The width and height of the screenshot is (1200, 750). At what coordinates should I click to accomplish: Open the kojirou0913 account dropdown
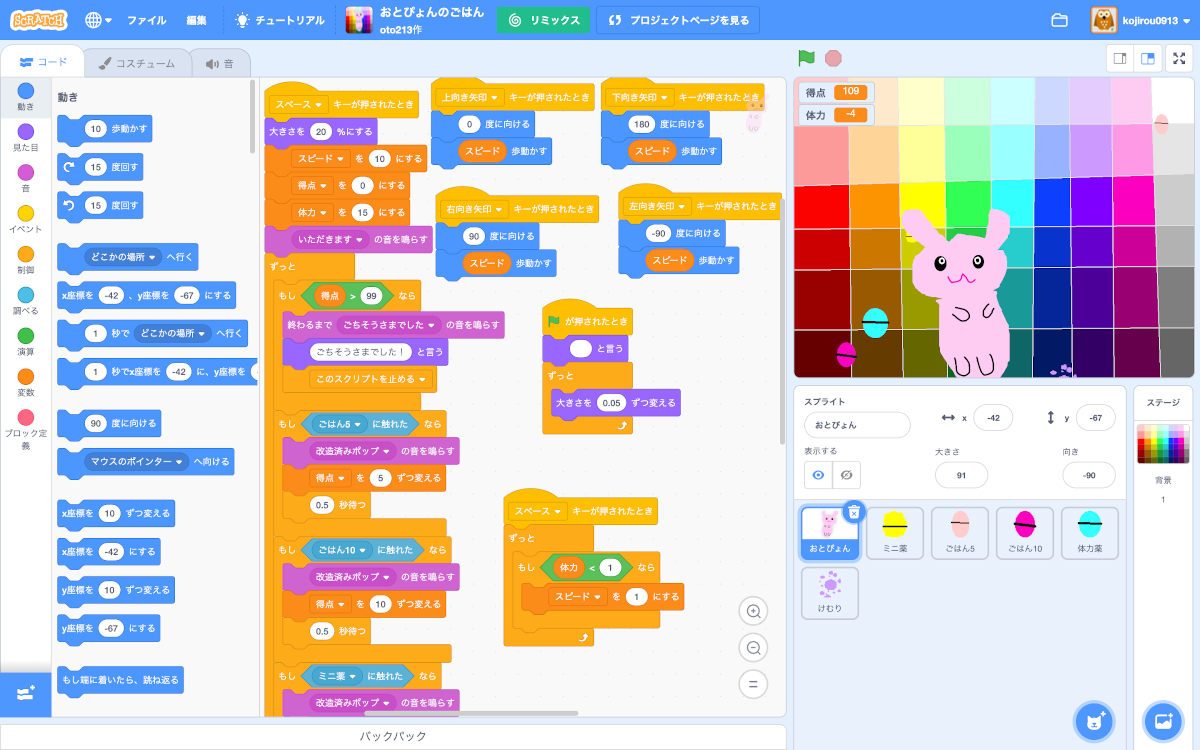pyautogui.click(x=1149, y=19)
